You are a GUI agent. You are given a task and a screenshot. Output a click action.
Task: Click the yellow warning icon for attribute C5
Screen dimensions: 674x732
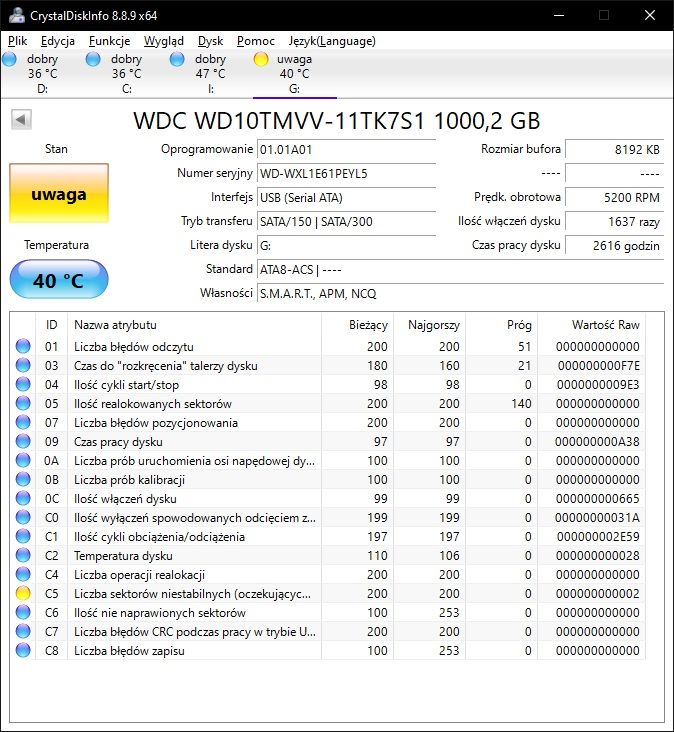(x=23, y=593)
